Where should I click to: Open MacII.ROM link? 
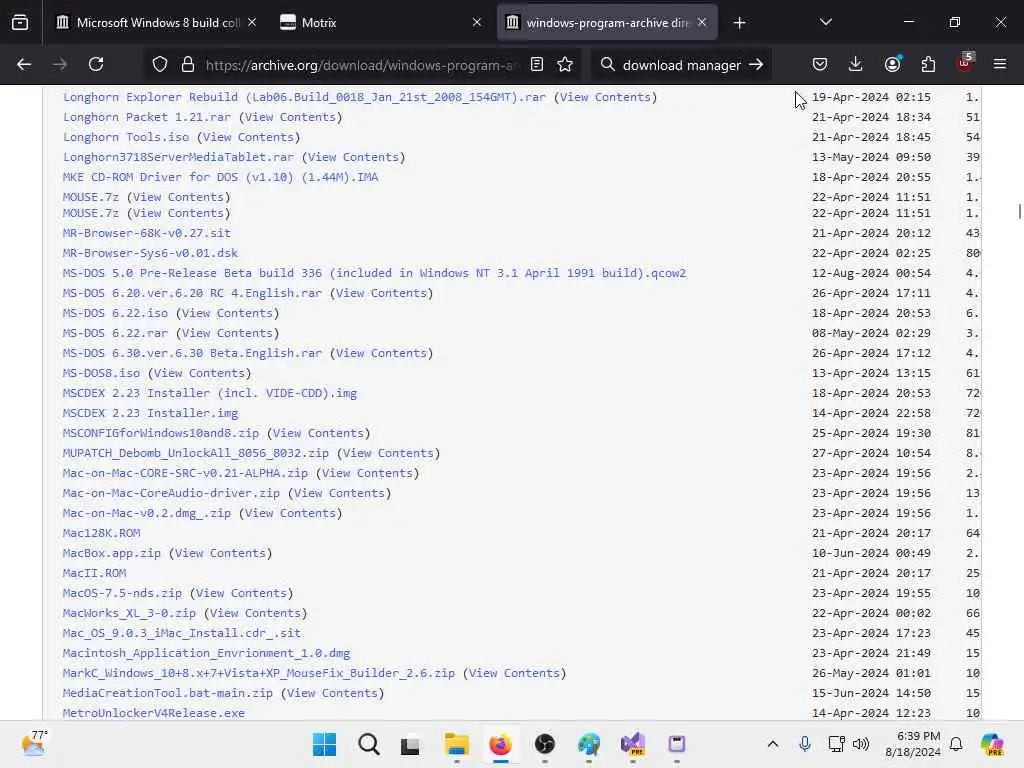point(95,573)
